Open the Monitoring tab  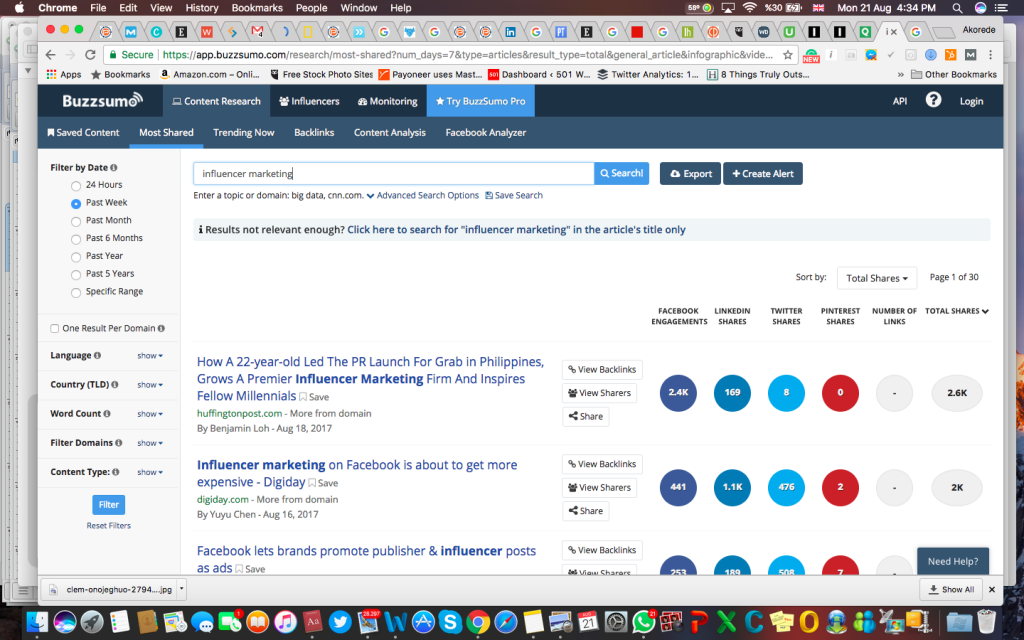(387, 101)
